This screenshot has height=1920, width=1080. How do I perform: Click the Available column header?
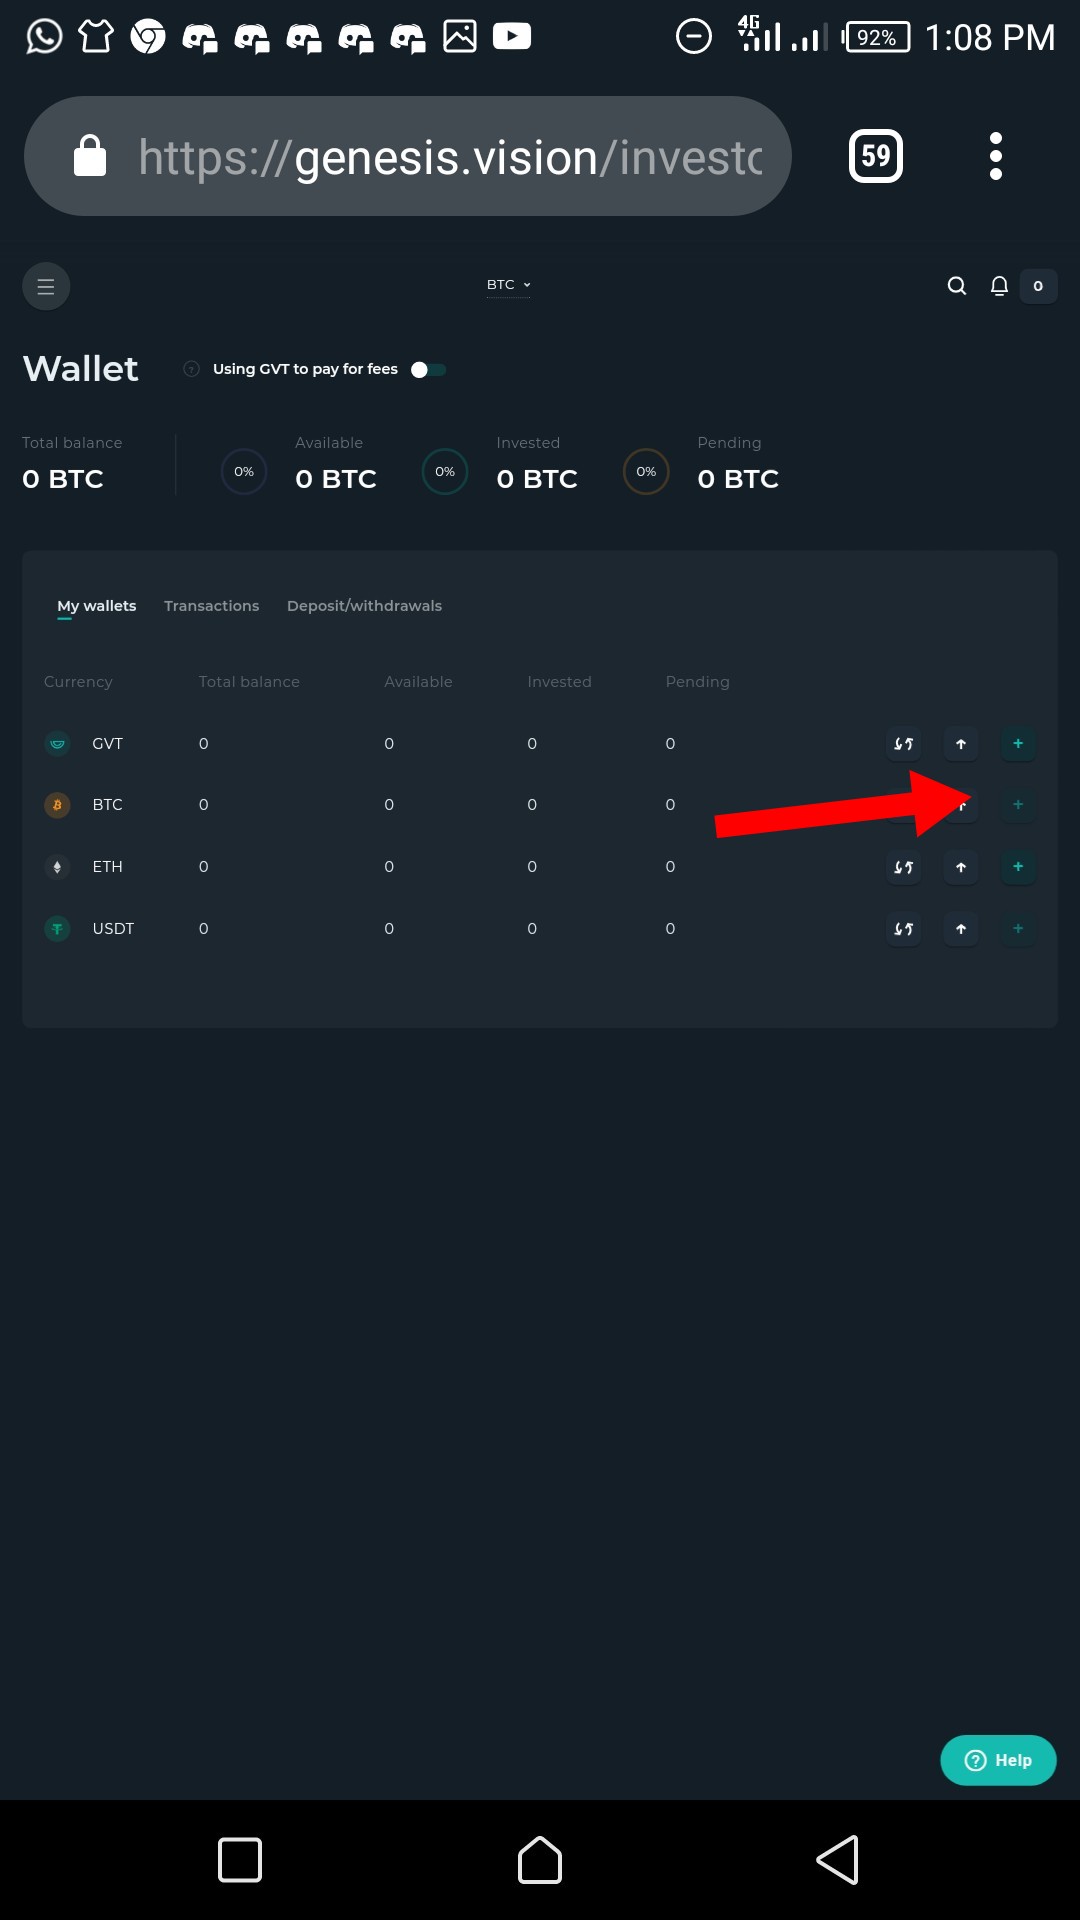(418, 682)
